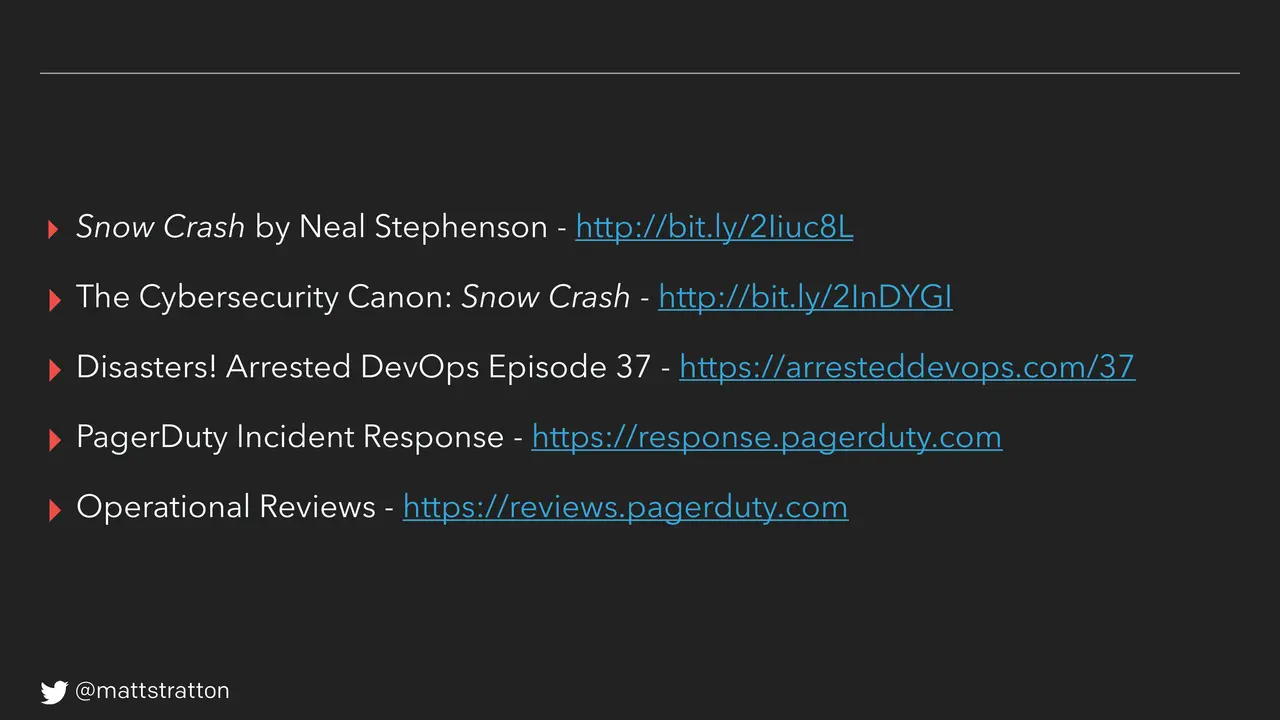Click the @mattstratton handle text
1280x720 pixels.
(152, 691)
